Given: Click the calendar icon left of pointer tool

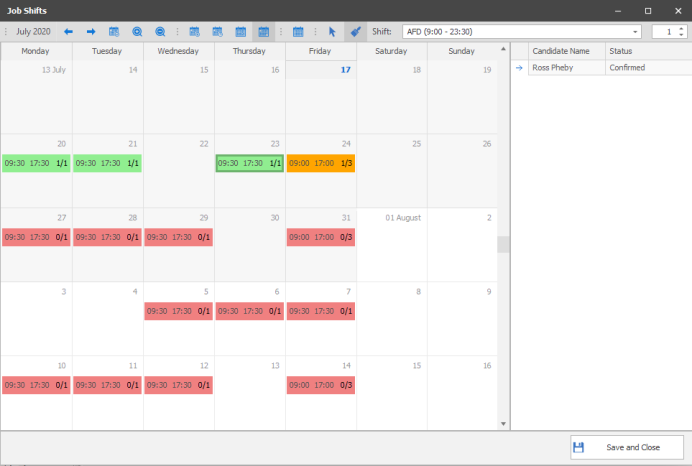Looking at the screenshot, I should point(298,32).
